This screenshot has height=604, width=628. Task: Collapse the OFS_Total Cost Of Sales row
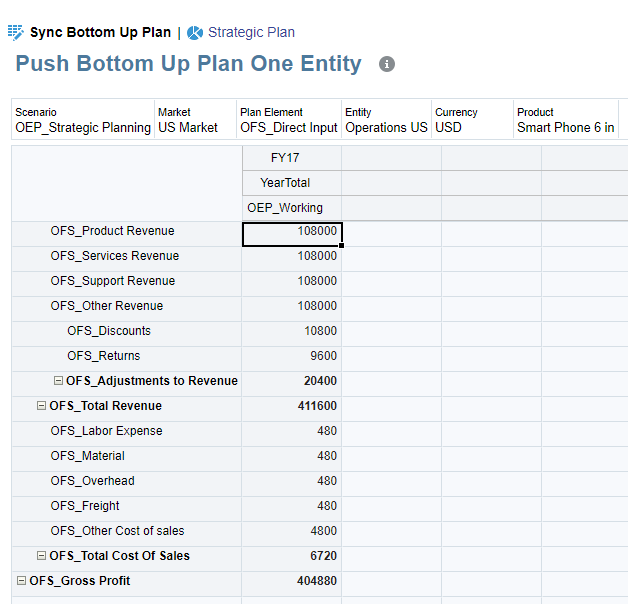[41, 556]
